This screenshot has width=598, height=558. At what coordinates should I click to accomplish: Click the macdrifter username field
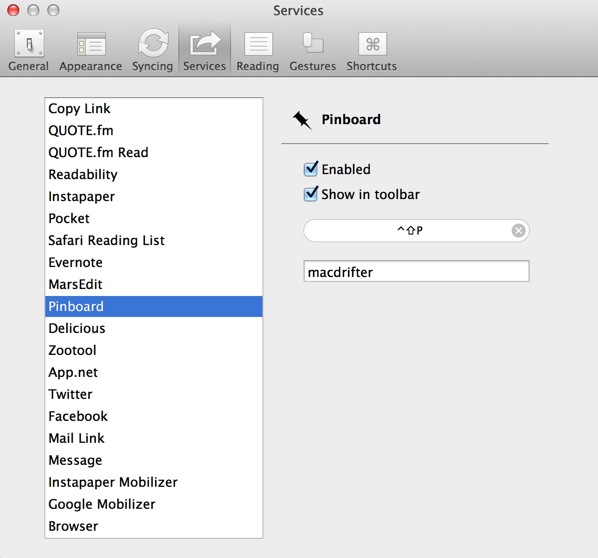click(416, 271)
